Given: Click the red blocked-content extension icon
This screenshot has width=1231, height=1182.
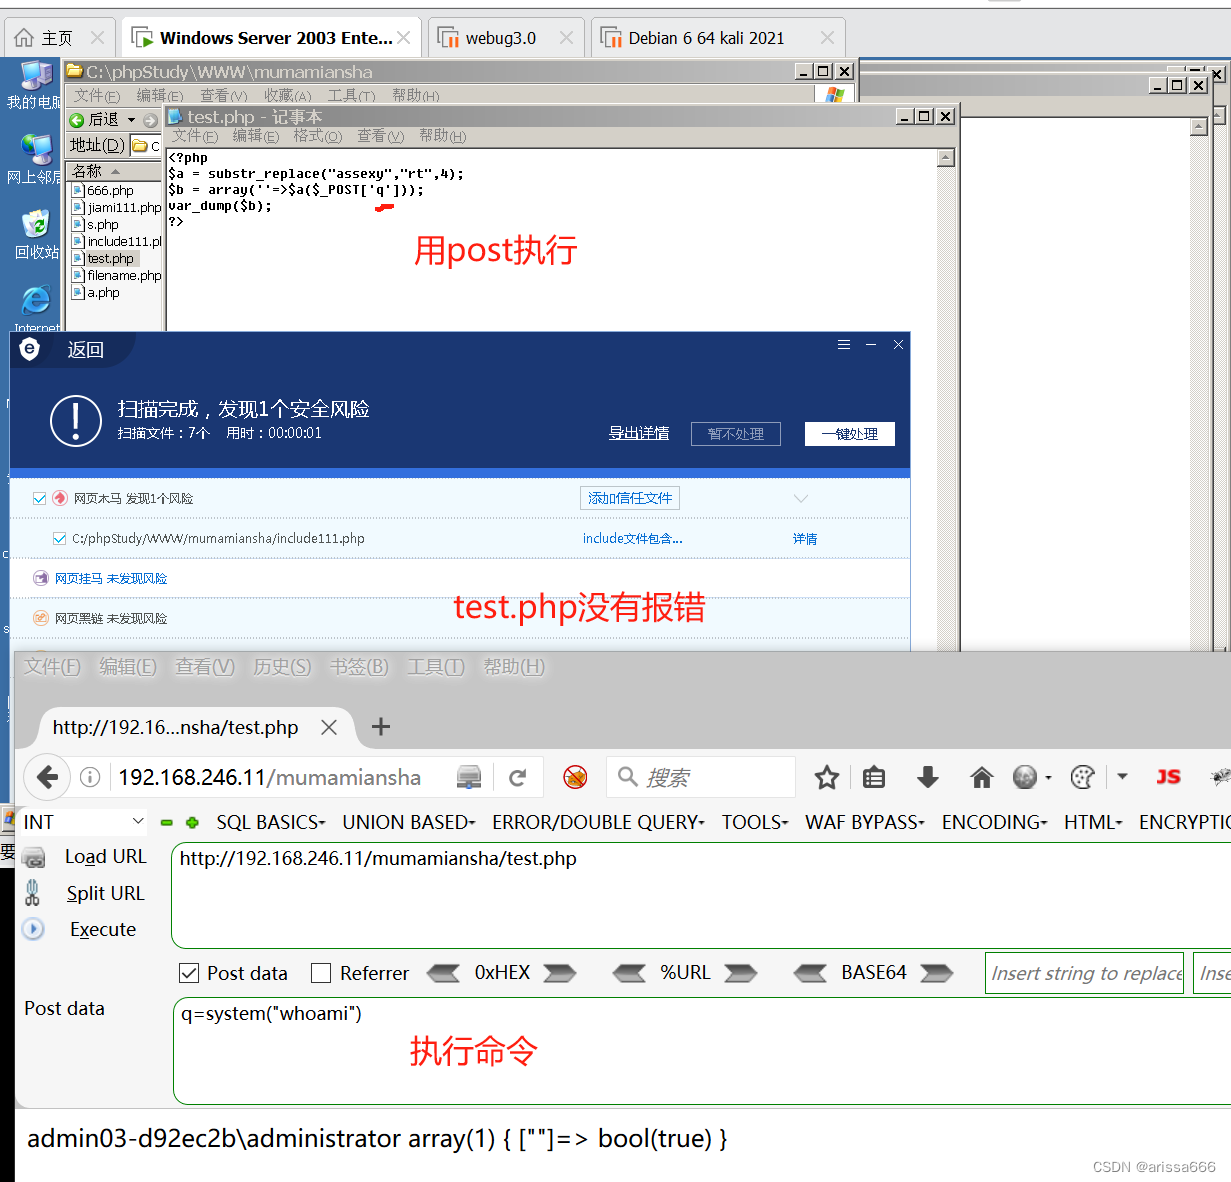Looking at the screenshot, I should [575, 777].
